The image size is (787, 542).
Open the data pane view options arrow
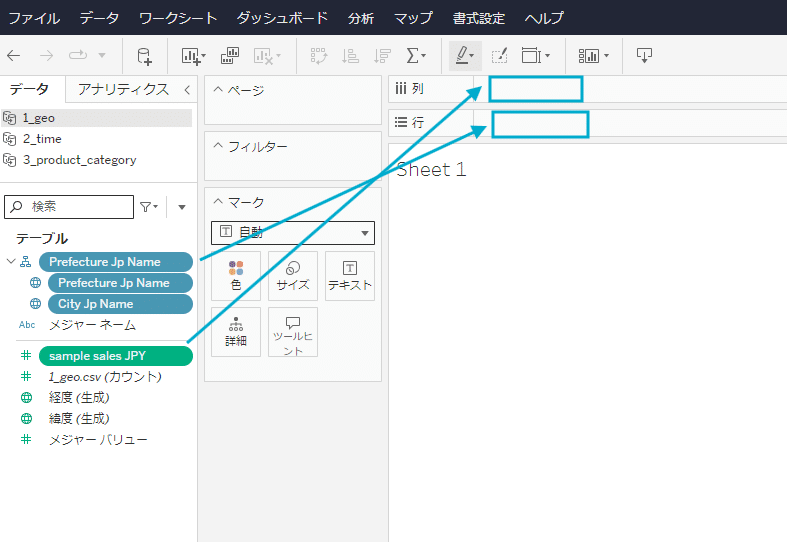click(x=182, y=207)
